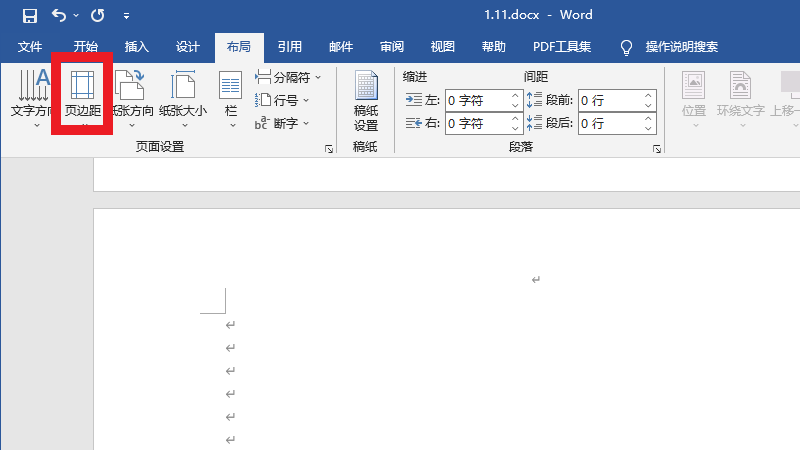Click the 栏 (Columns) icon
Image resolution: width=800 pixels, height=450 pixels.
(x=231, y=98)
